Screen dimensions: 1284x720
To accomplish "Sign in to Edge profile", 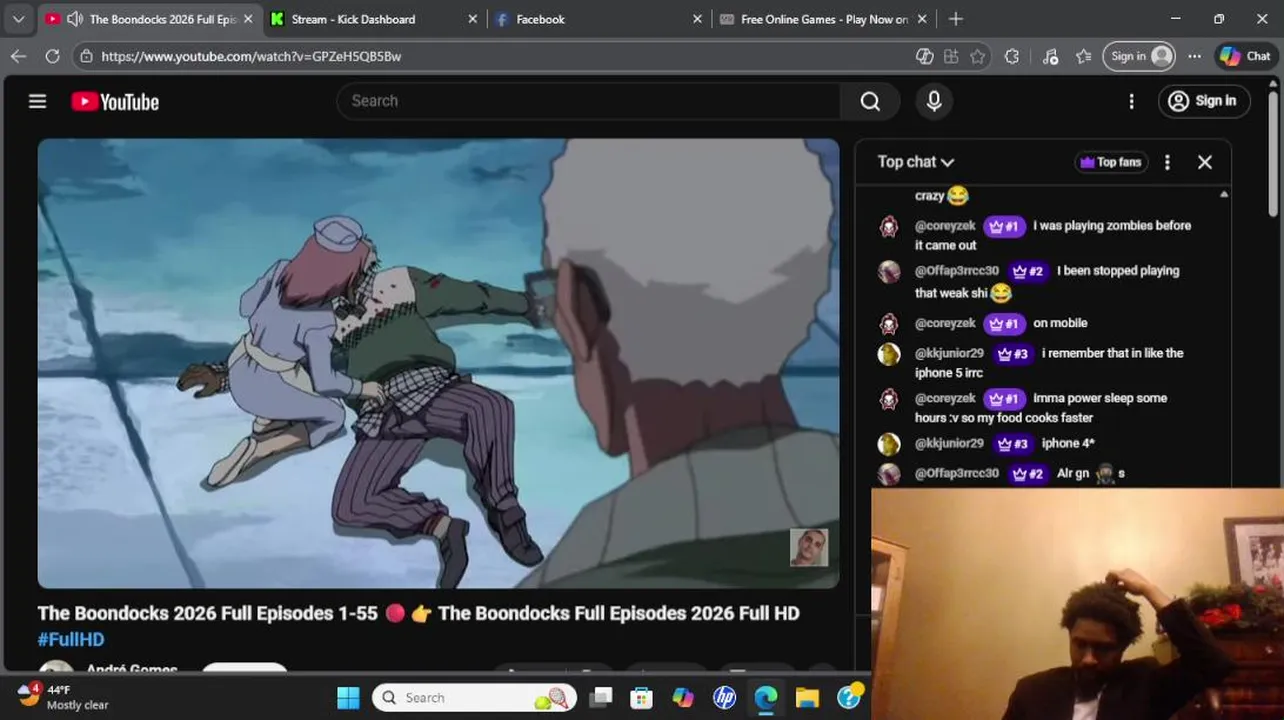I will 1139,56.
